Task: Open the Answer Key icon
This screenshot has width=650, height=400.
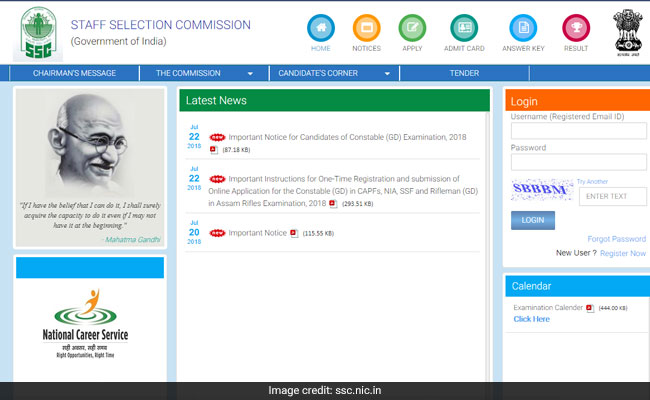Action: pyautogui.click(x=523, y=28)
